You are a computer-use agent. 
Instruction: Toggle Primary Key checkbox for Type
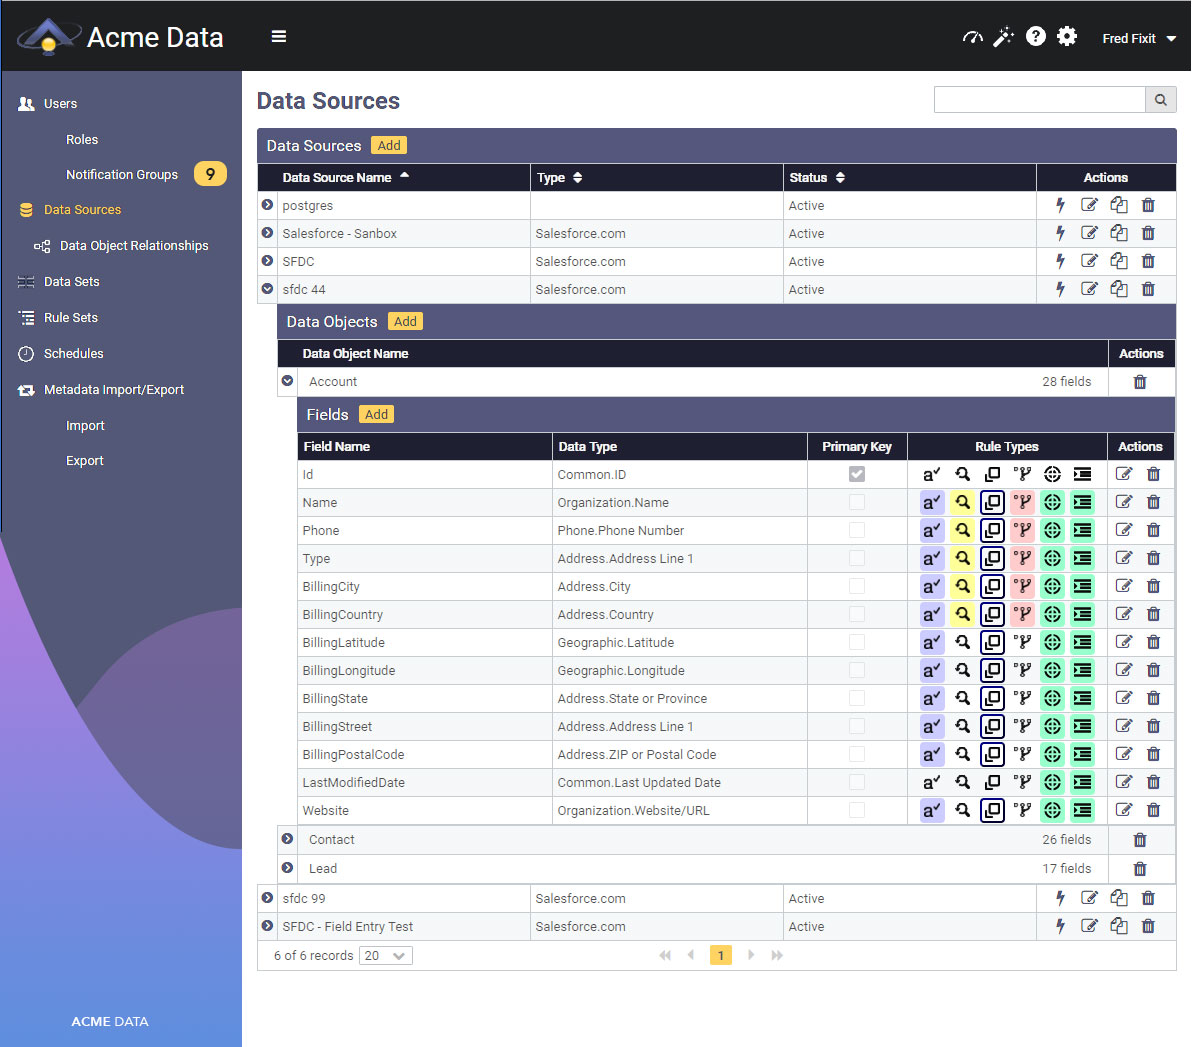[857, 559]
